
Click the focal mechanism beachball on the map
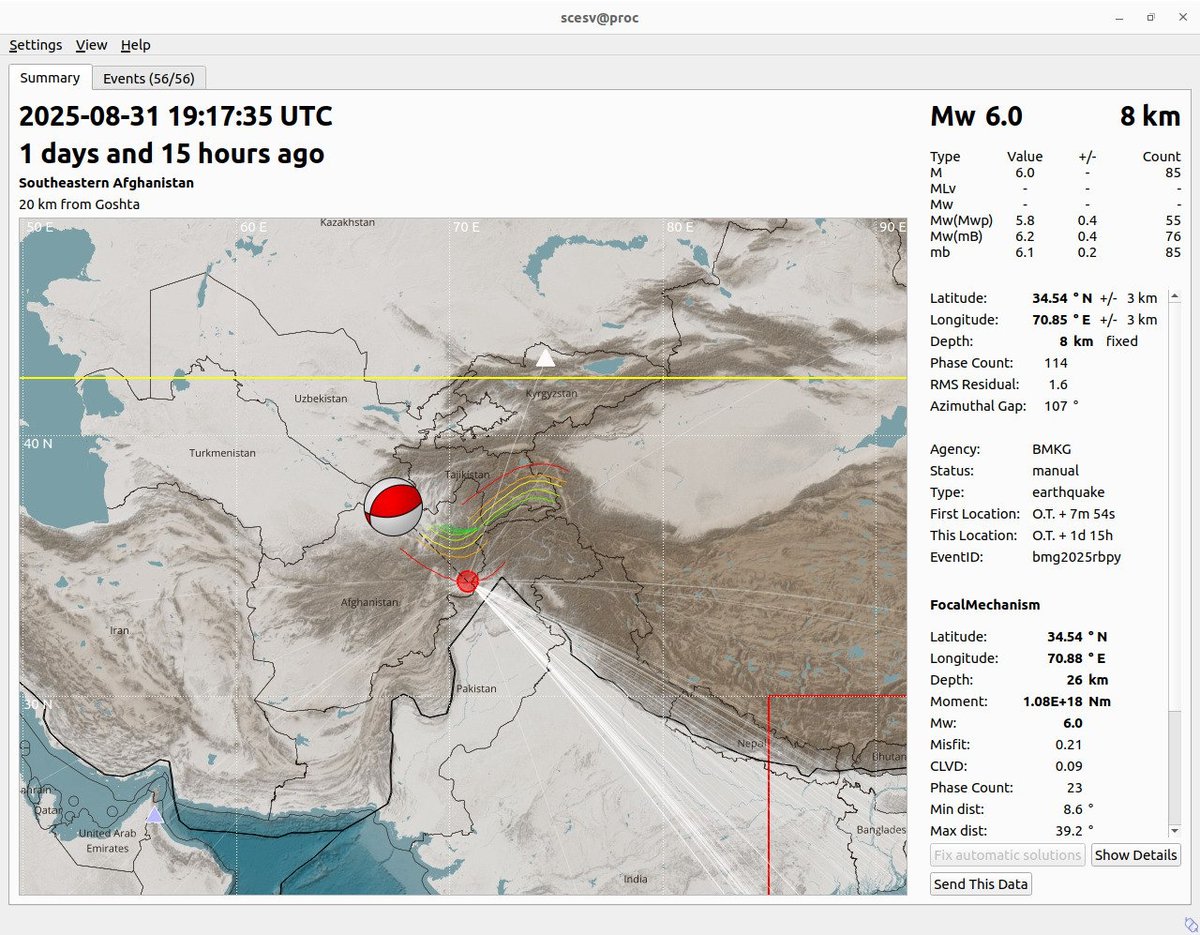click(394, 506)
